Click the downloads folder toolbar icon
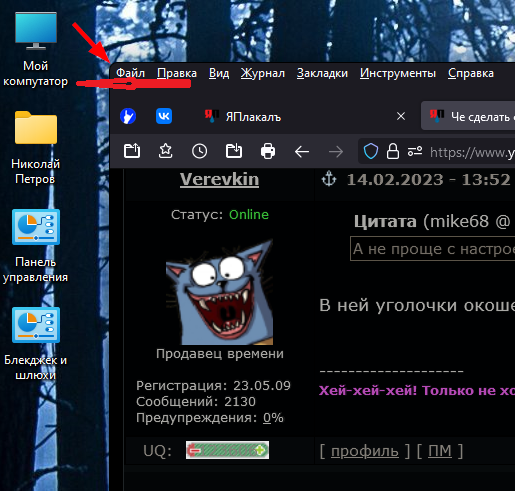This screenshot has width=515, height=491. (x=234, y=151)
